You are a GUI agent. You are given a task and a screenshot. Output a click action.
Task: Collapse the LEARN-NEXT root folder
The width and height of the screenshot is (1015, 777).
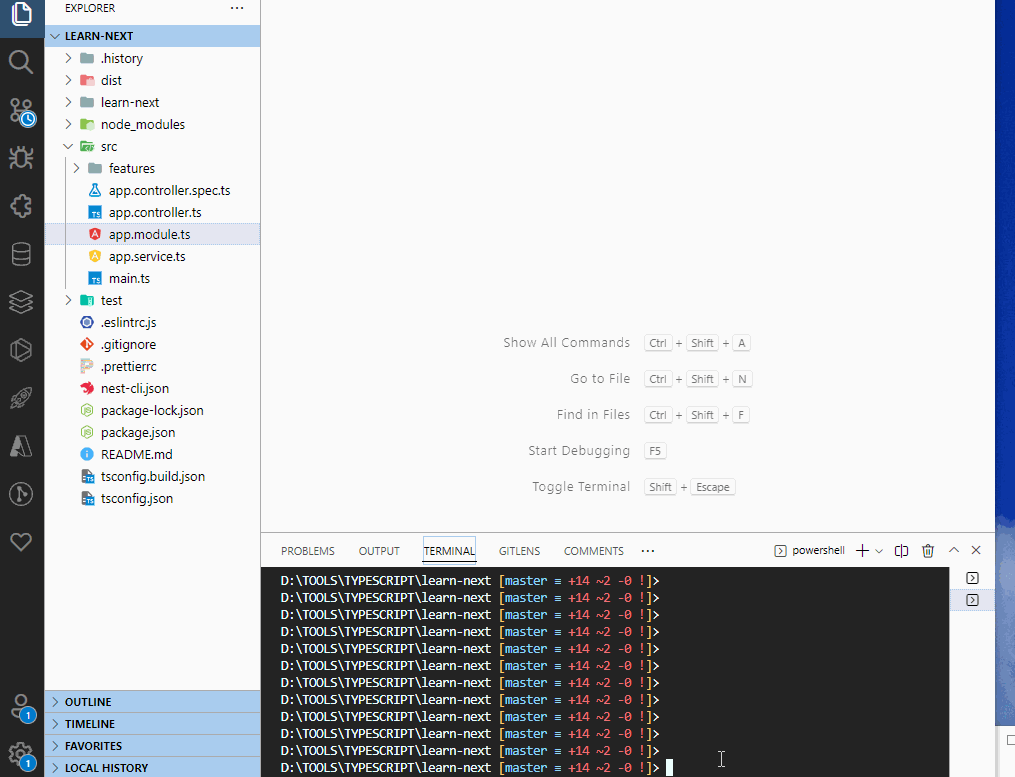click(152, 36)
